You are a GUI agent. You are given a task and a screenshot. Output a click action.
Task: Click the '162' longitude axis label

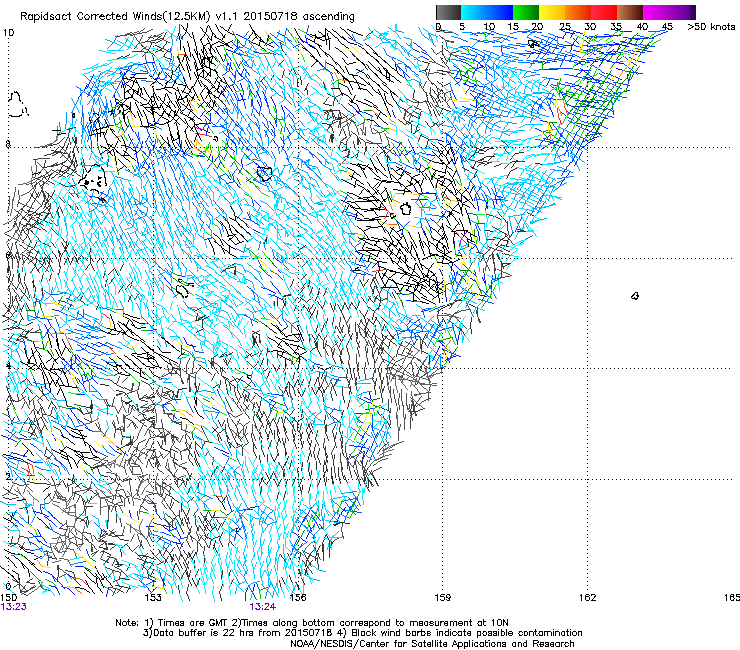tap(587, 598)
